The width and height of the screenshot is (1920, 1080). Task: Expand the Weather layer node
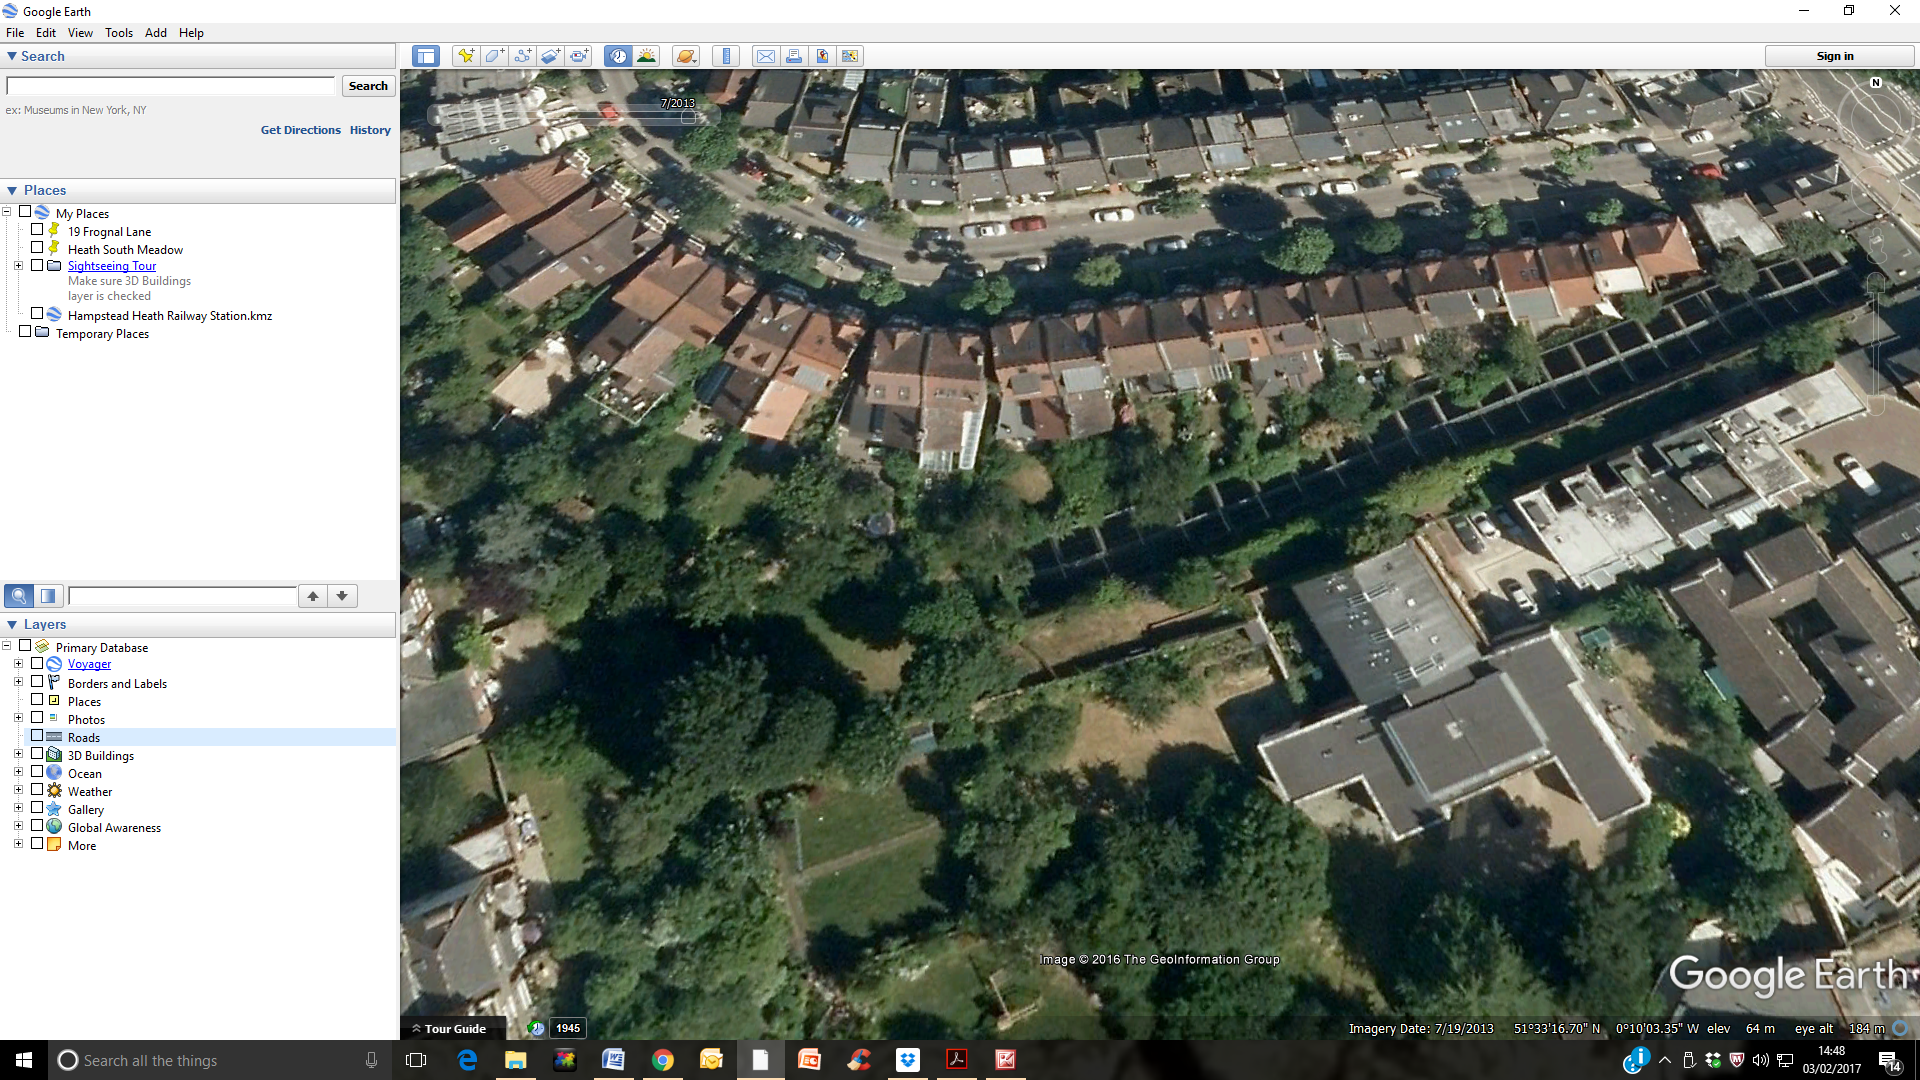click(18, 790)
